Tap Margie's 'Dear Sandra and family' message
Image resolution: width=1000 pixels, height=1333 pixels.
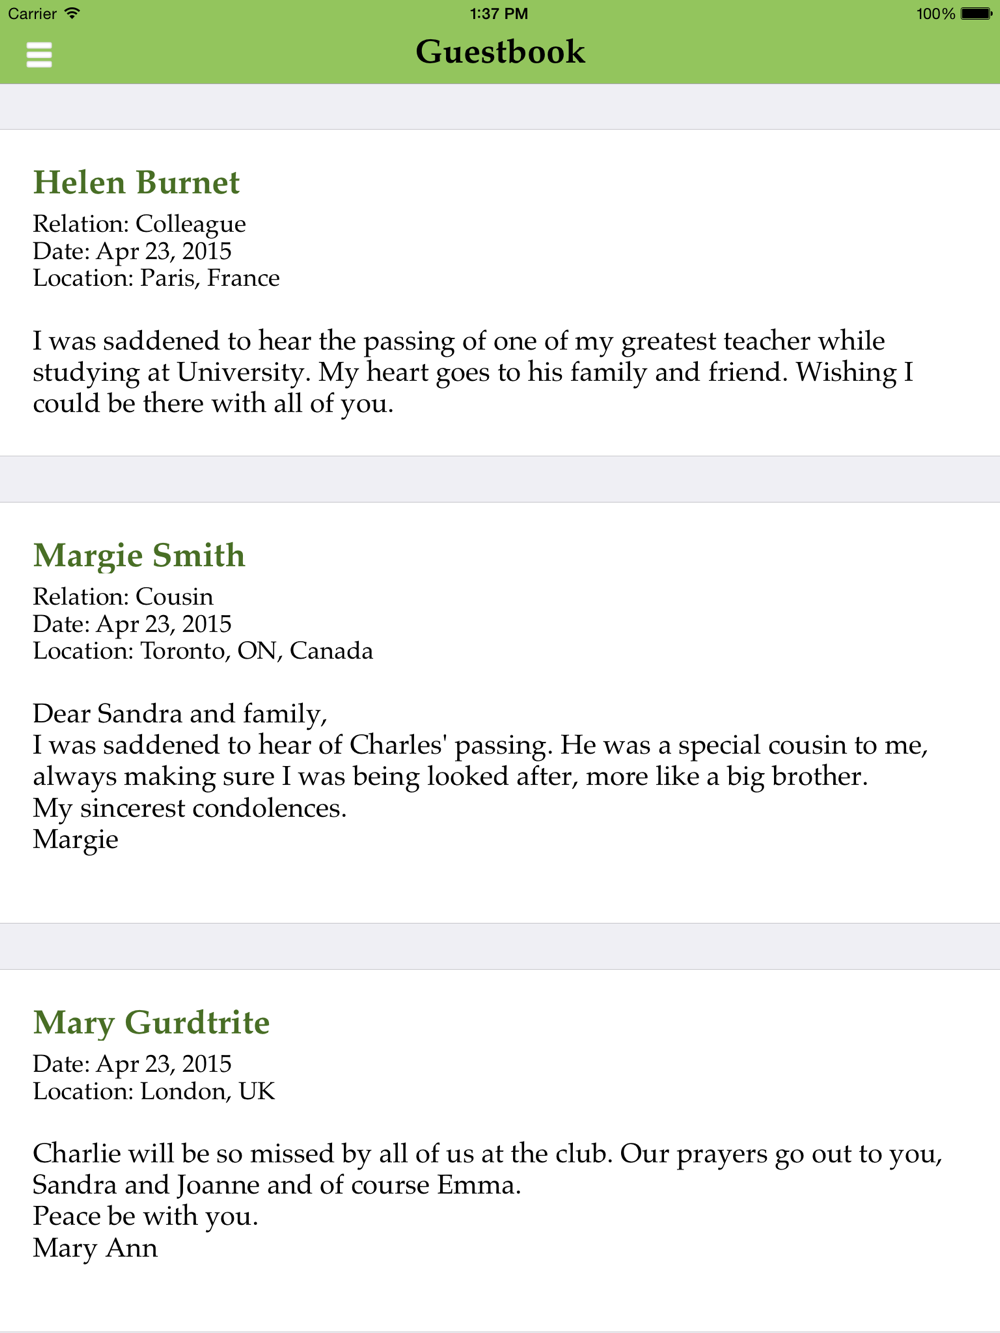coord(480,776)
